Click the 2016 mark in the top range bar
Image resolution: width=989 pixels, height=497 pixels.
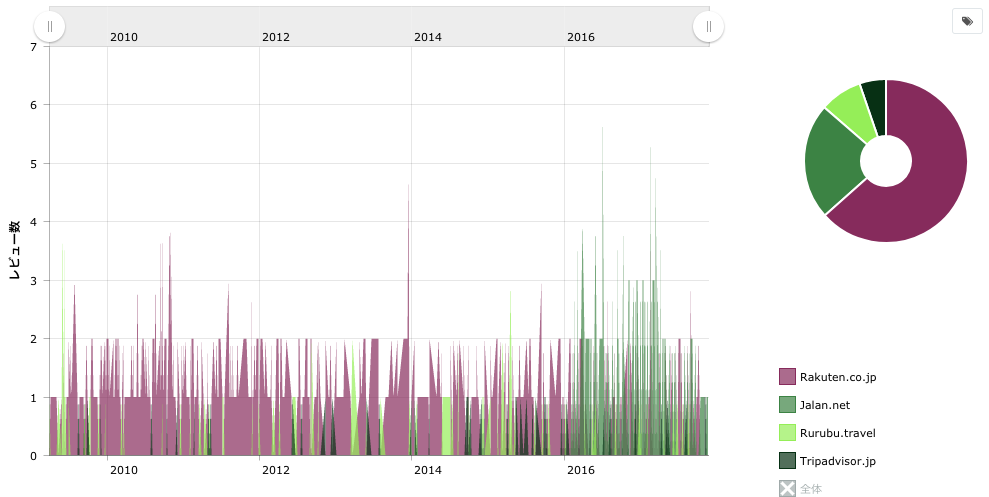pyautogui.click(x=581, y=37)
